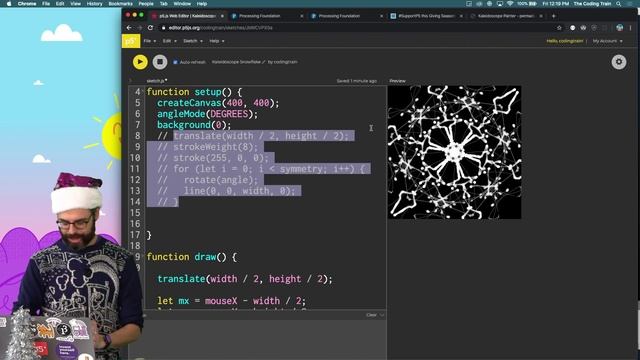Open the Help dropdown in p5 editor
This screenshot has height=360, width=640.
coord(217,41)
